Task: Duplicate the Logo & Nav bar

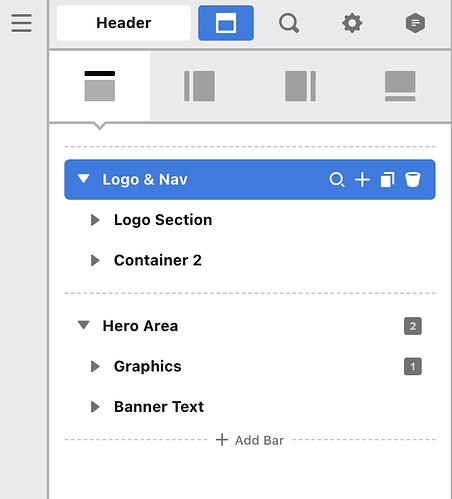Action: click(x=387, y=180)
